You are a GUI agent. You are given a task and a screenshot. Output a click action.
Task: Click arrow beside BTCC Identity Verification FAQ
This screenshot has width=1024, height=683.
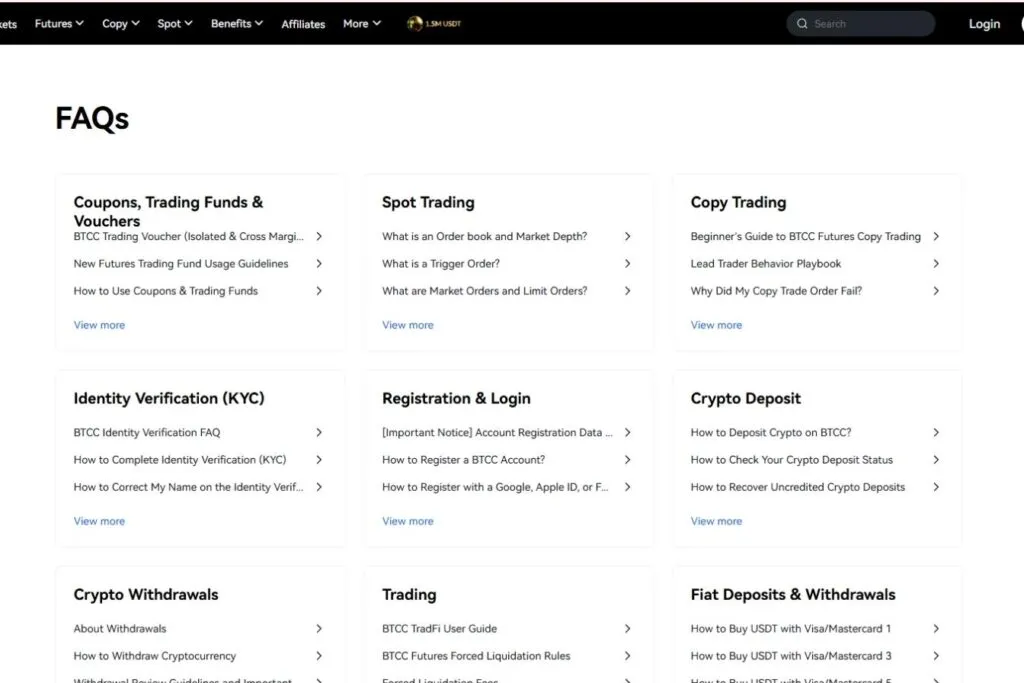coord(319,432)
